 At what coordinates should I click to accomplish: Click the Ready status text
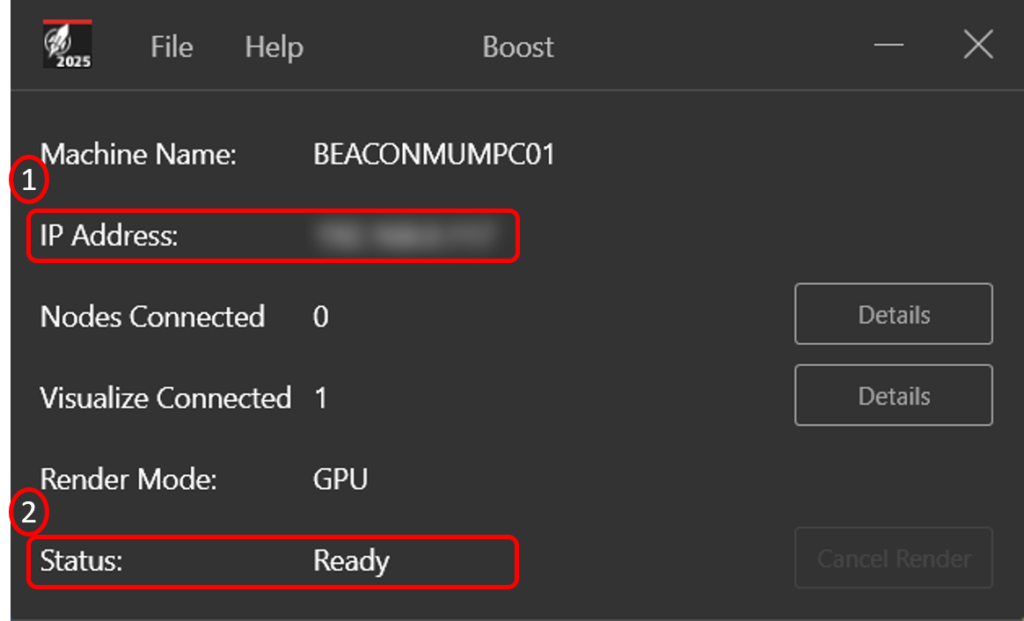click(352, 562)
